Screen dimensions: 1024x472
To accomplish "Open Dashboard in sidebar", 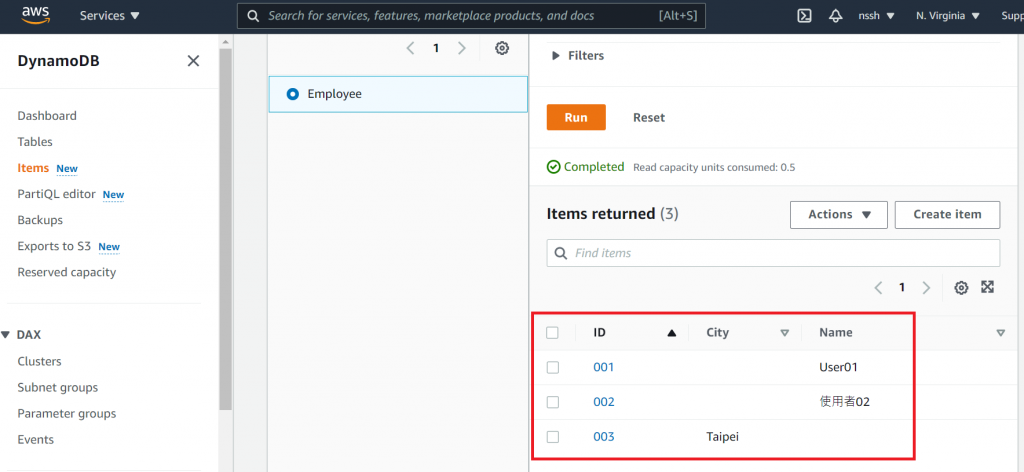I will point(47,116).
